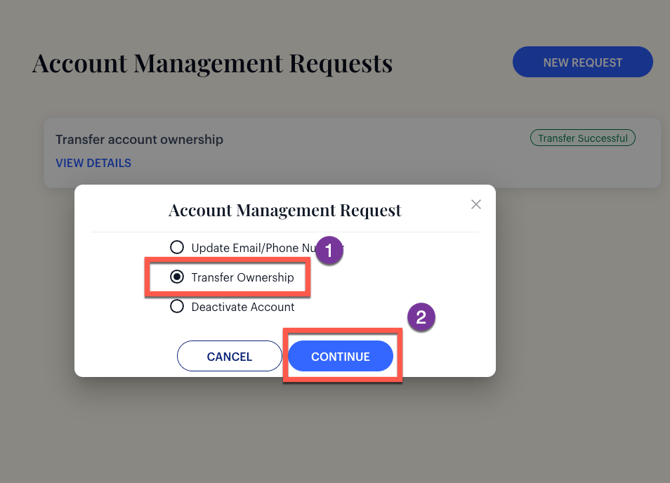Click the Transfer Successful status badge

click(x=582, y=138)
